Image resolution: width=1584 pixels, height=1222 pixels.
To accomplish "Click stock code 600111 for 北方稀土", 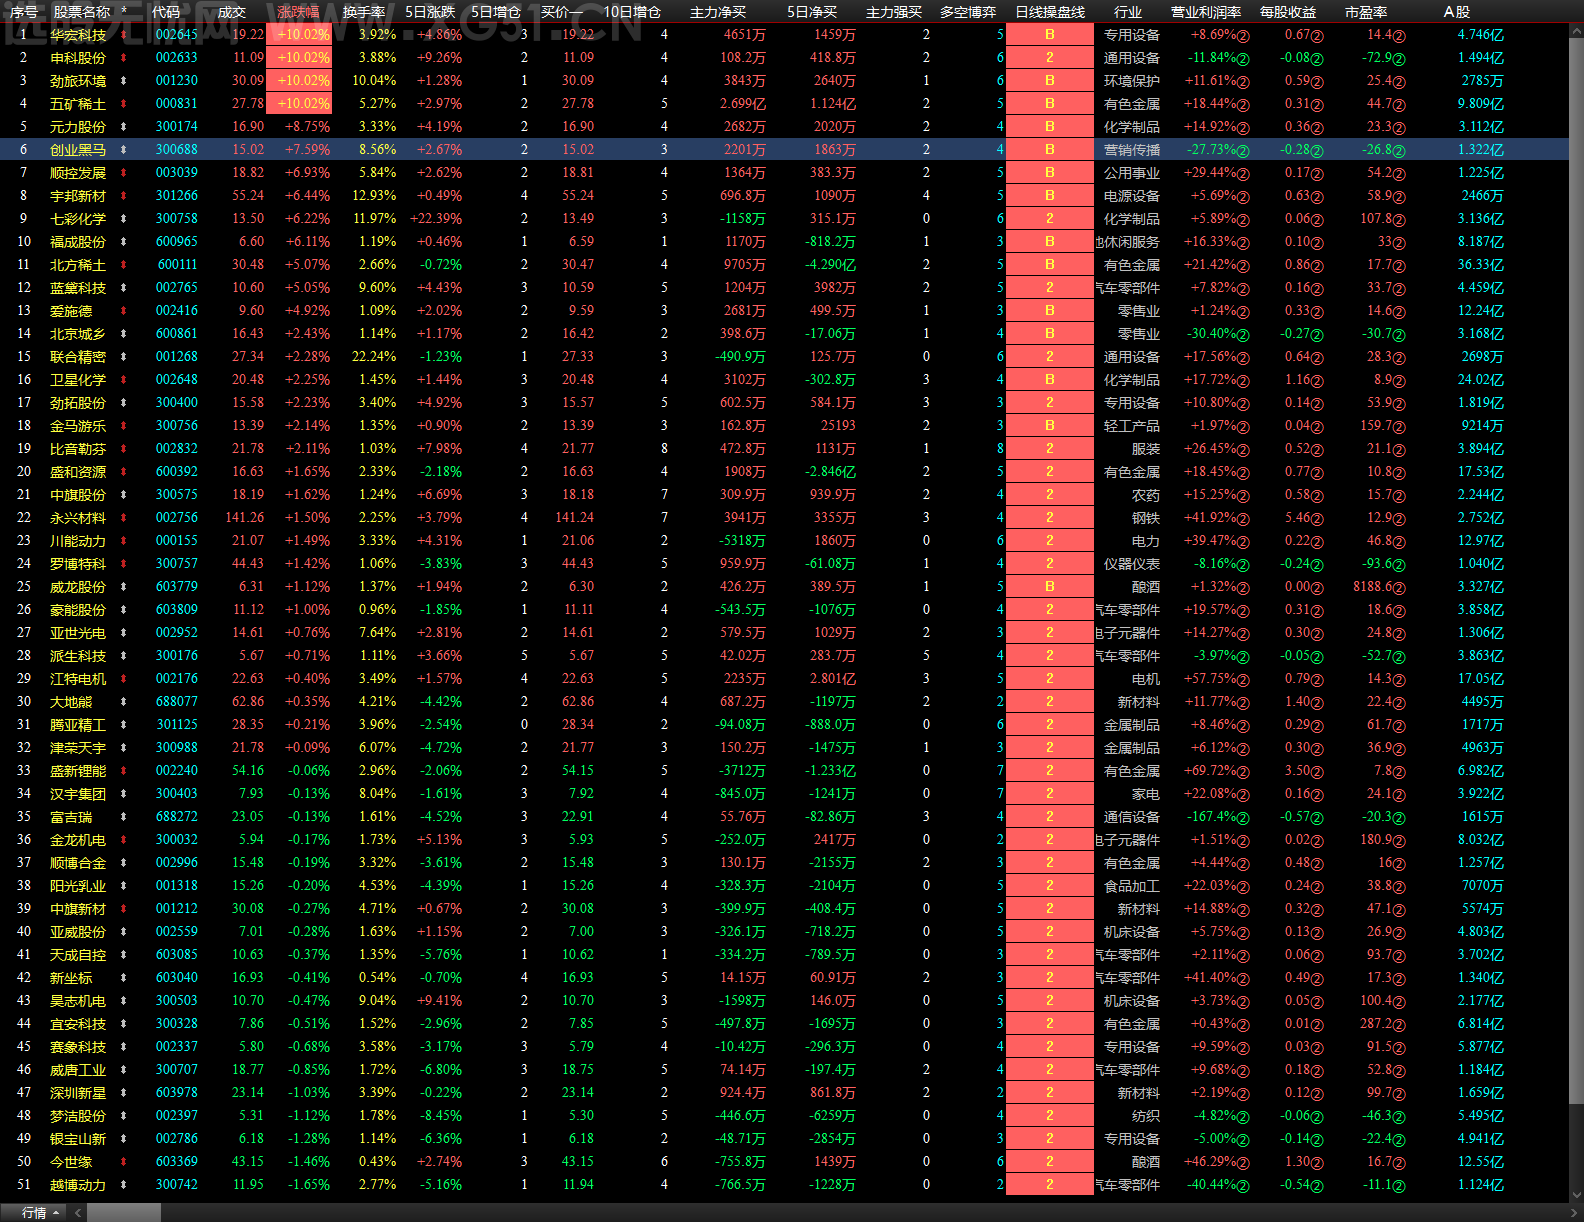I will [x=178, y=265].
